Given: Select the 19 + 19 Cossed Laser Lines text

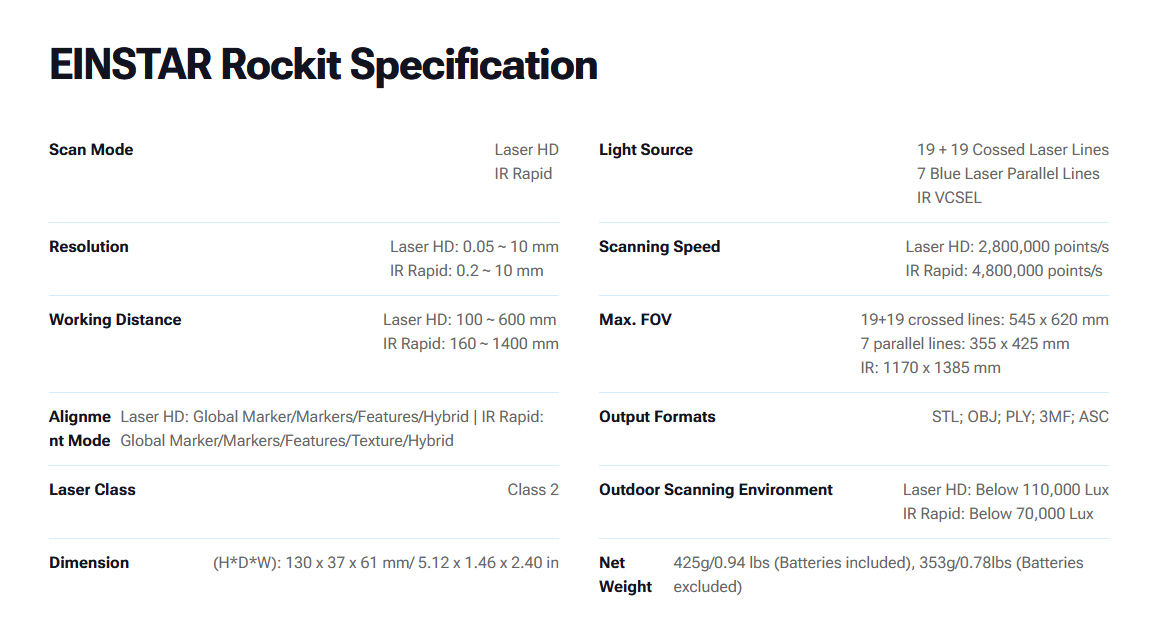Looking at the screenshot, I should (1012, 150).
